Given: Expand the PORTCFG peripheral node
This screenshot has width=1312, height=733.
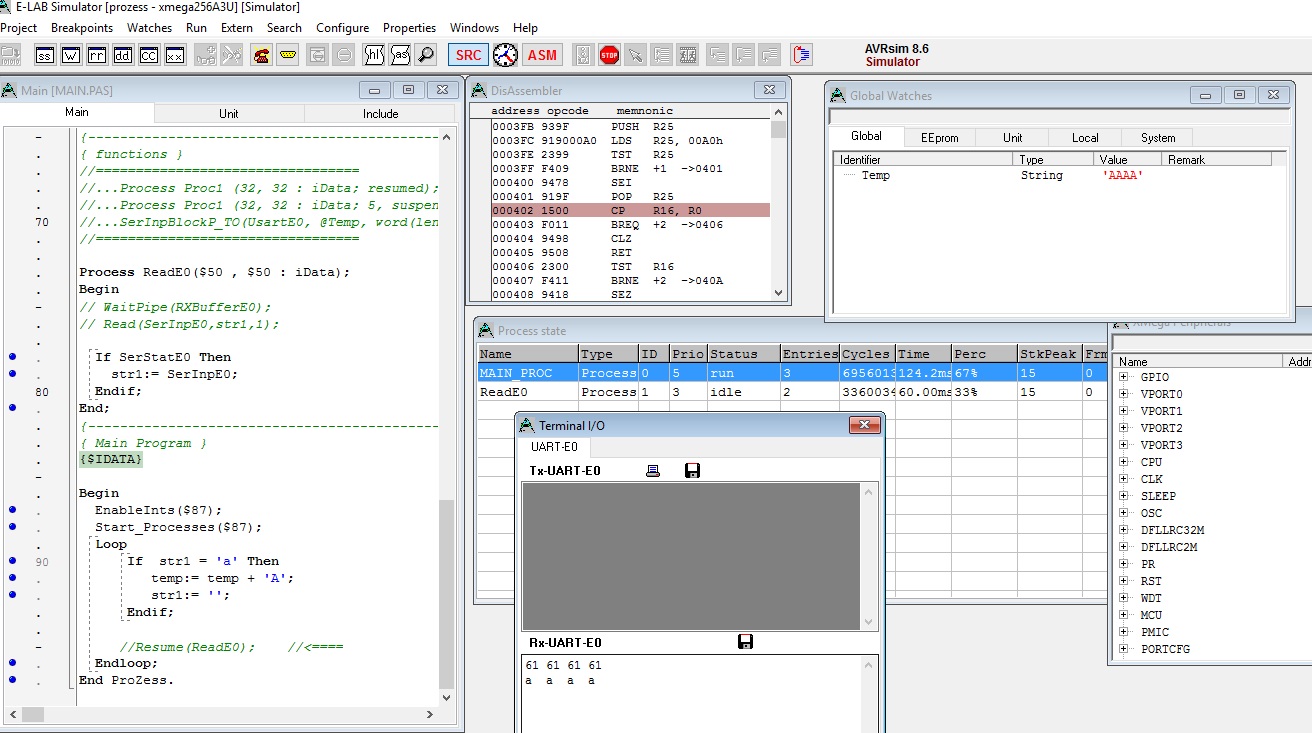Looking at the screenshot, I should coord(1124,649).
